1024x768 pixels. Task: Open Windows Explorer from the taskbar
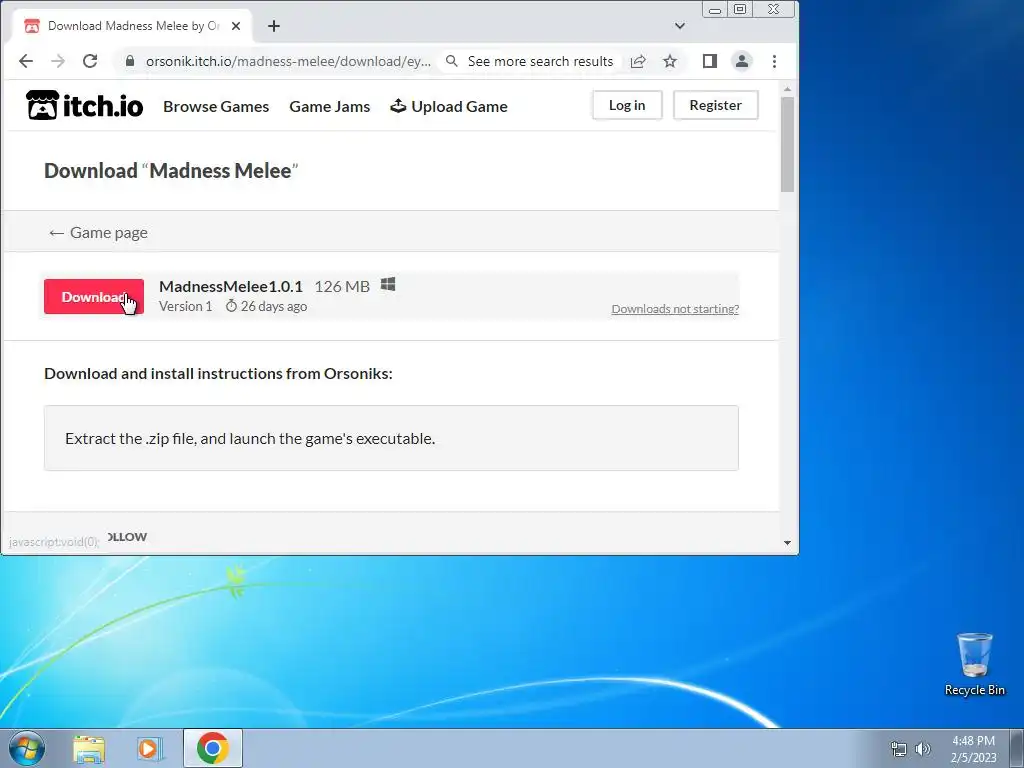tap(89, 748)
